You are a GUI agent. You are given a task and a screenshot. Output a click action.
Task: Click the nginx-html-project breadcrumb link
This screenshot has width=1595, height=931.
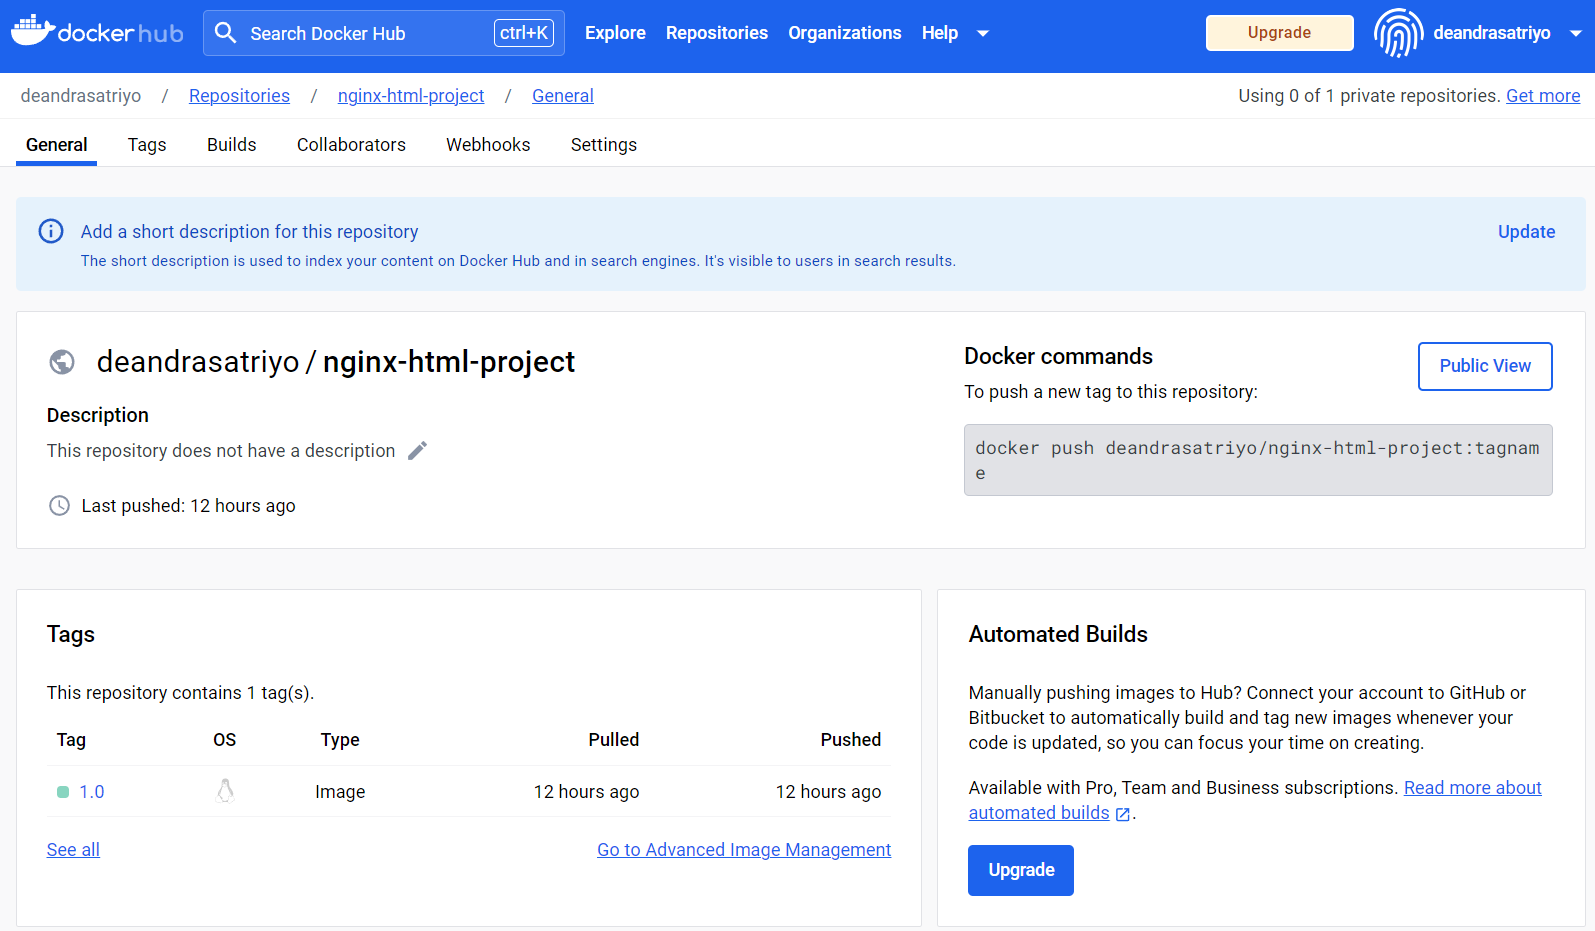[411, 96]
